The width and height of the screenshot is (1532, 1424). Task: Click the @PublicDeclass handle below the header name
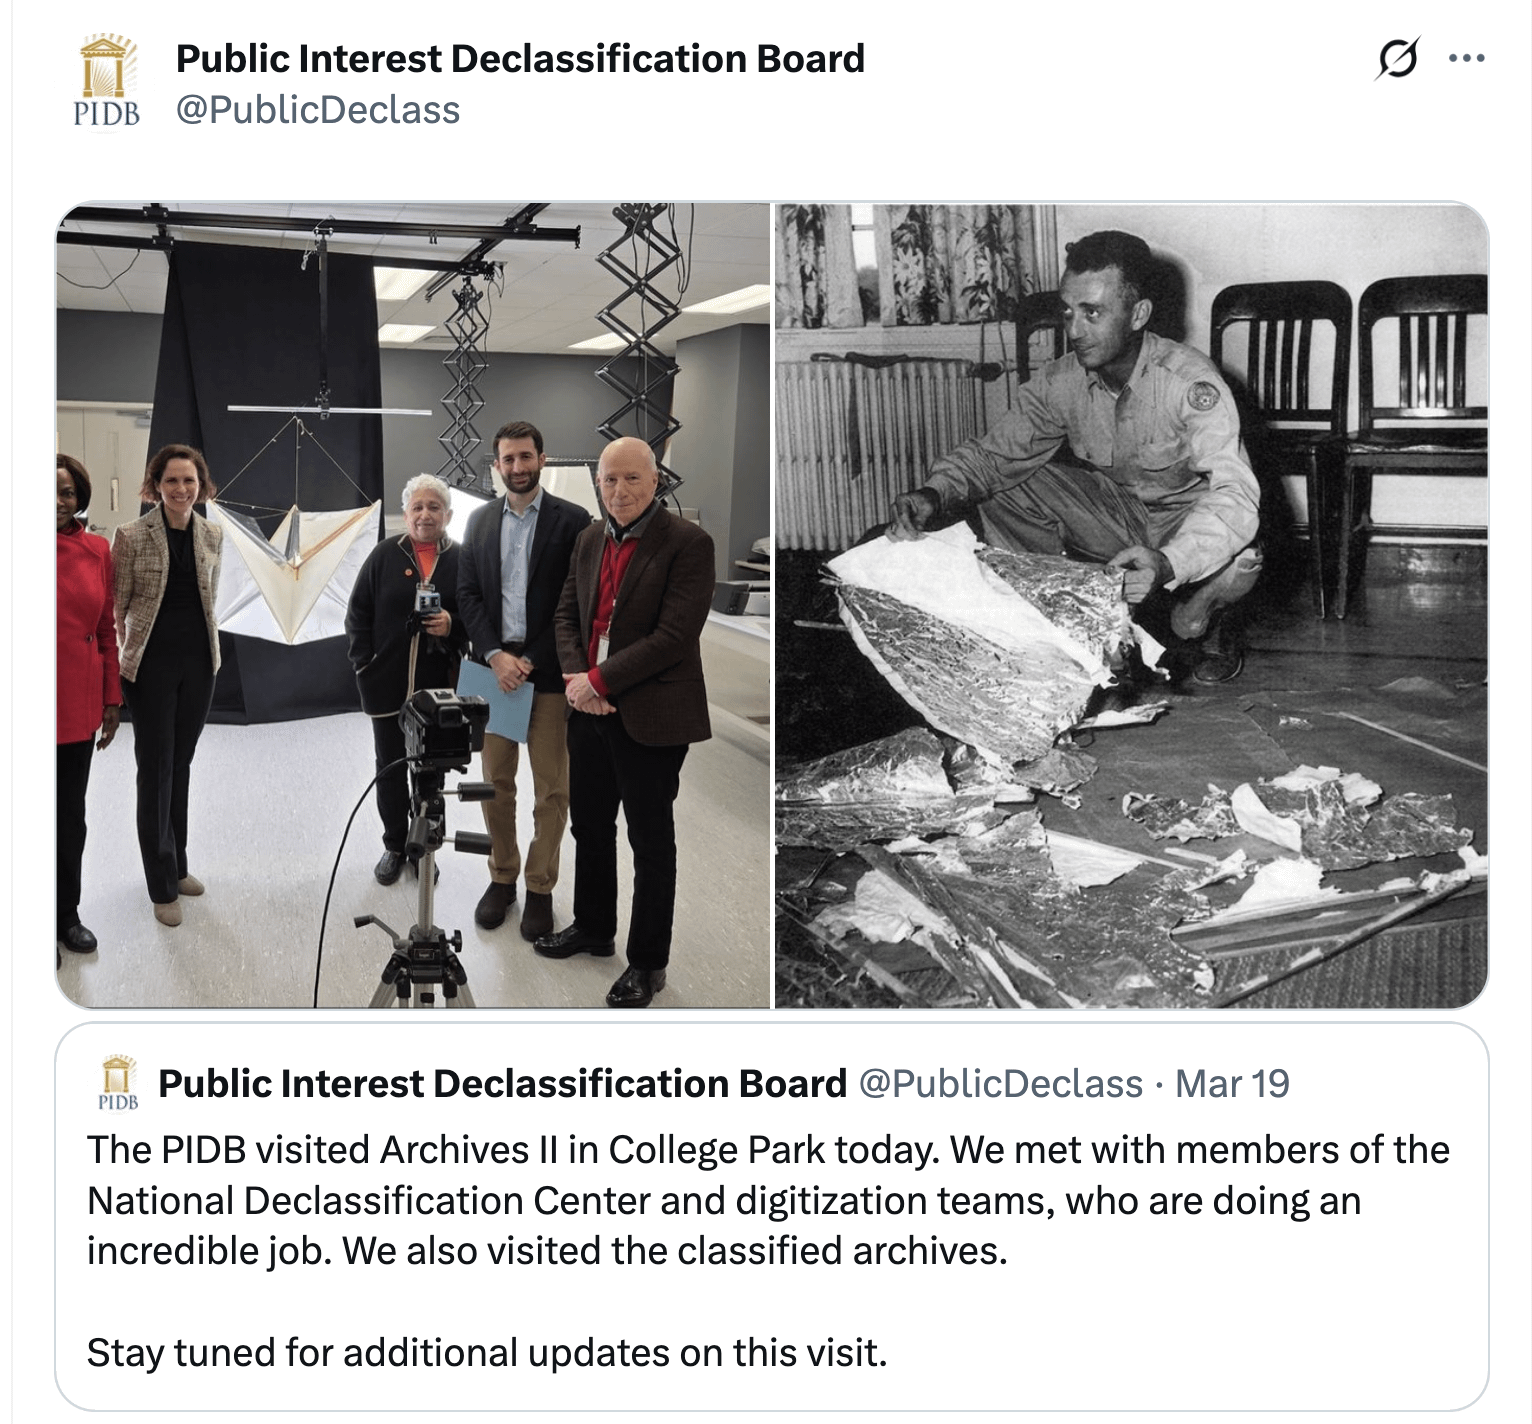pos(318,110)
